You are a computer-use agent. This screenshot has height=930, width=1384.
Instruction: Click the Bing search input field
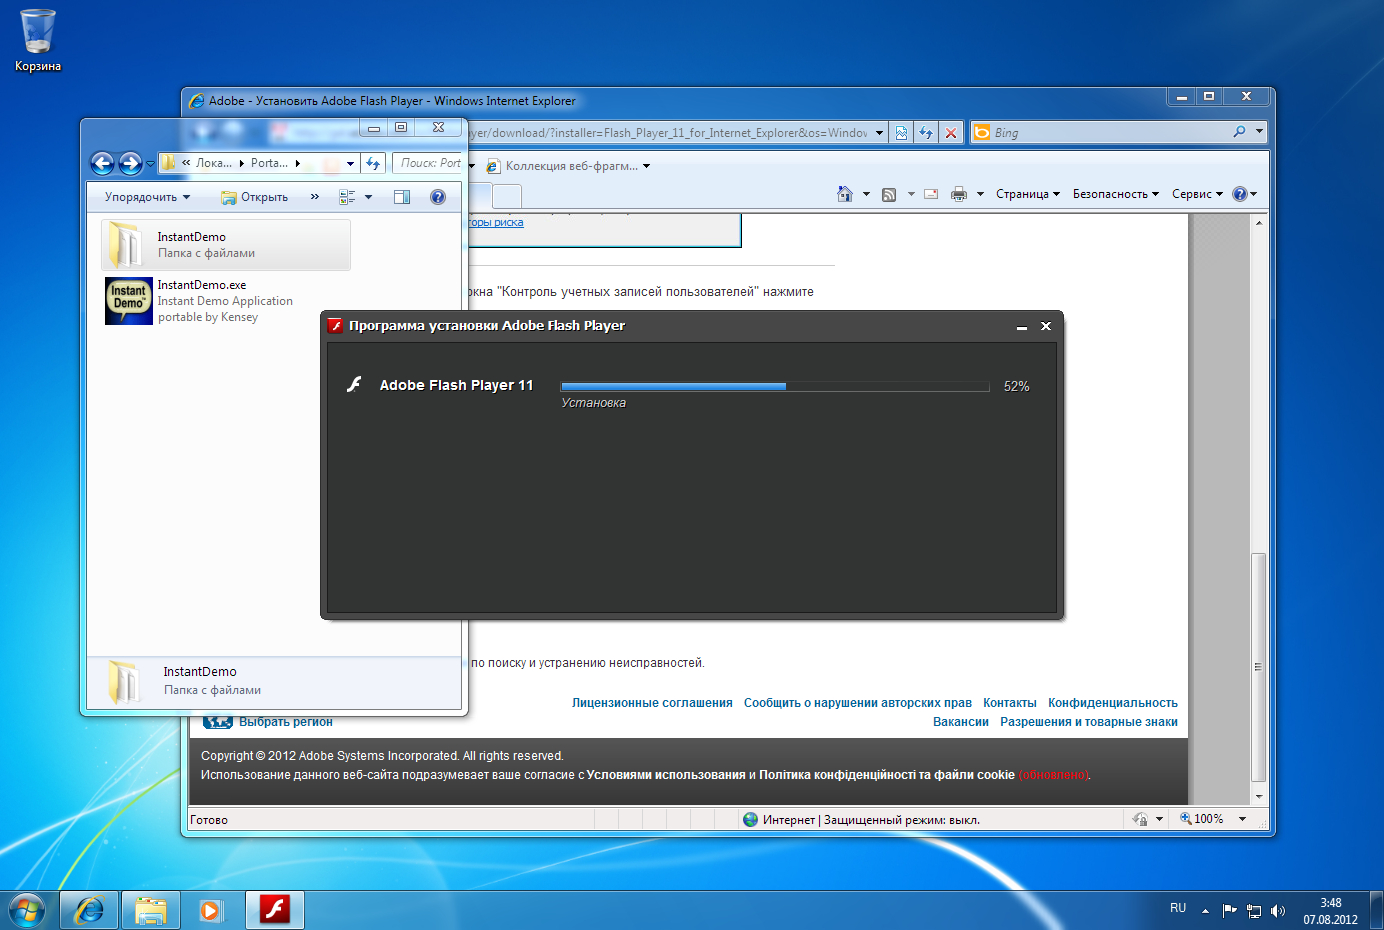coord(1110,132)
